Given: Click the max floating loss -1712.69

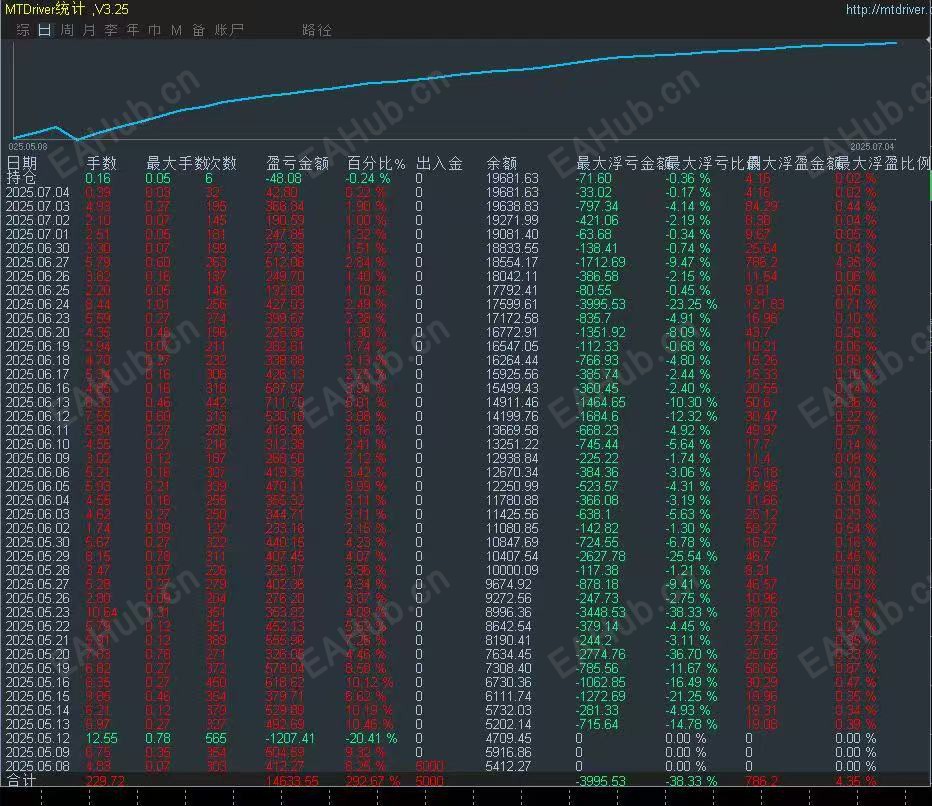Looking at the screenshot, I should pyautogui.click(x=600, y=262).
